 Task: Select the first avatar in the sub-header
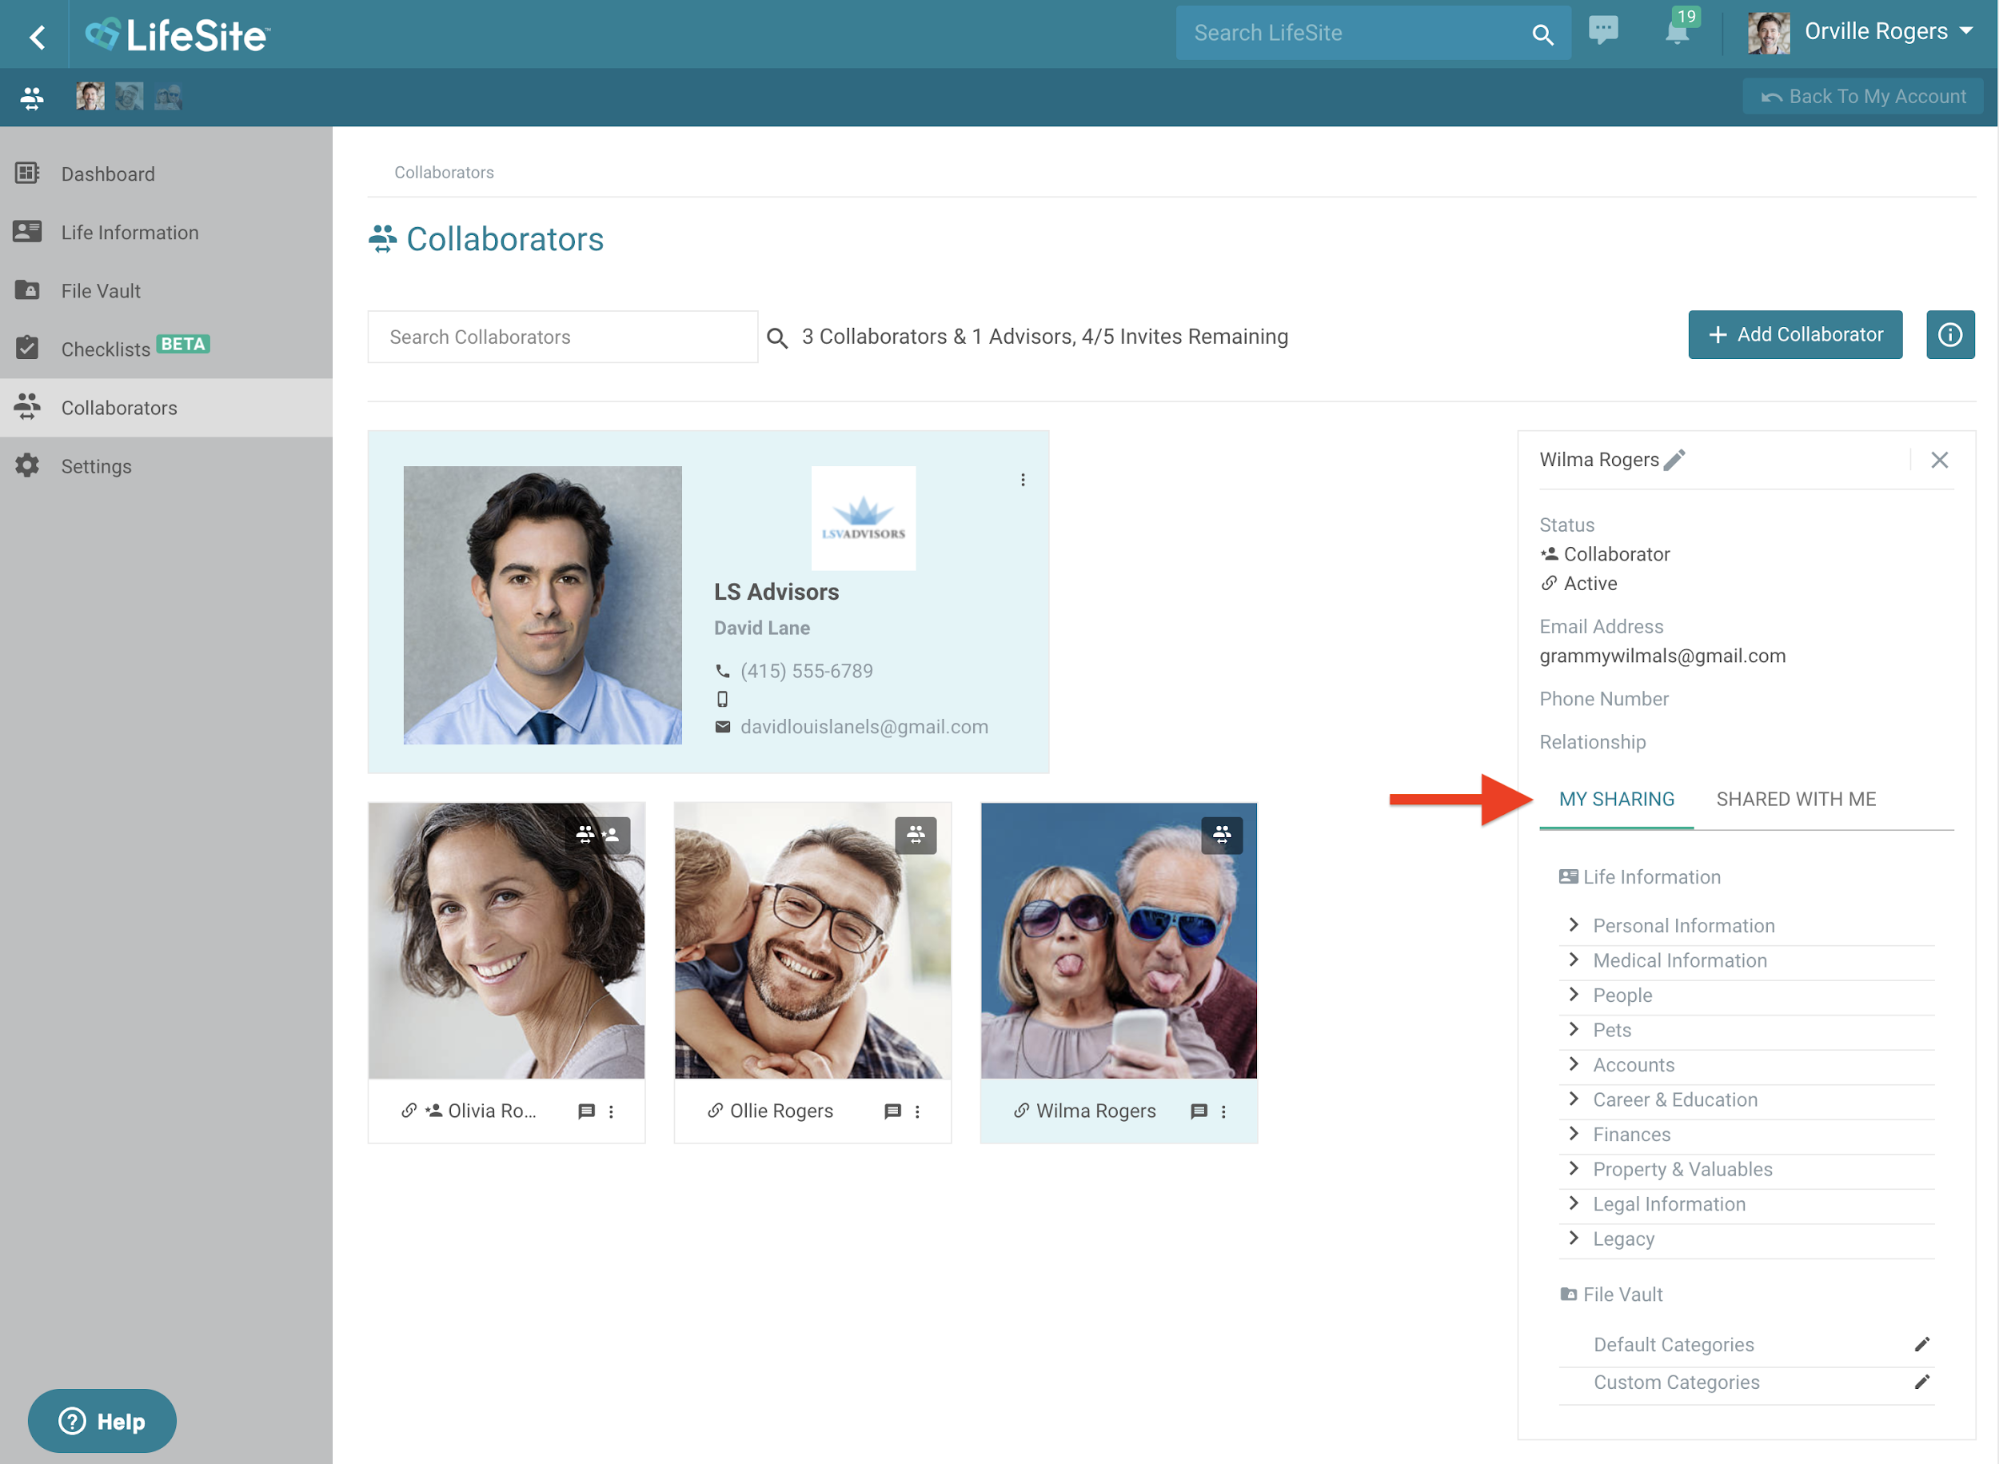pos(90,96)
